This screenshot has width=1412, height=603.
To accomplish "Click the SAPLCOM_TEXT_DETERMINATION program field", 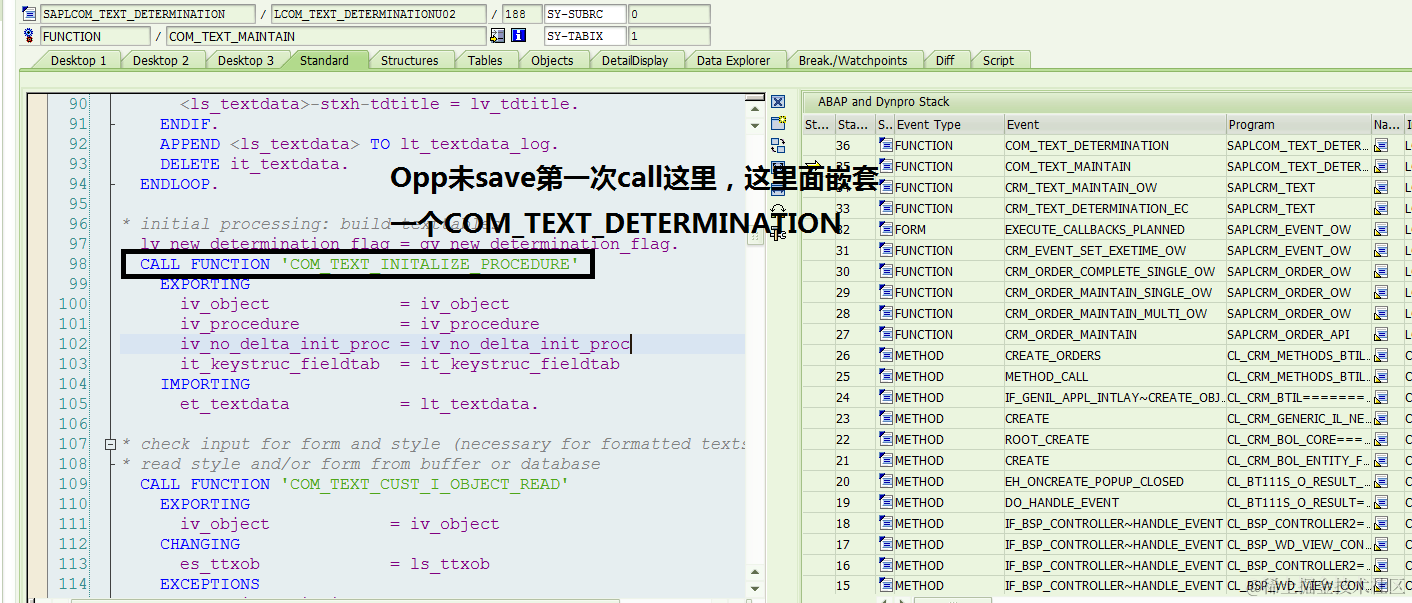I will [147, 15].
